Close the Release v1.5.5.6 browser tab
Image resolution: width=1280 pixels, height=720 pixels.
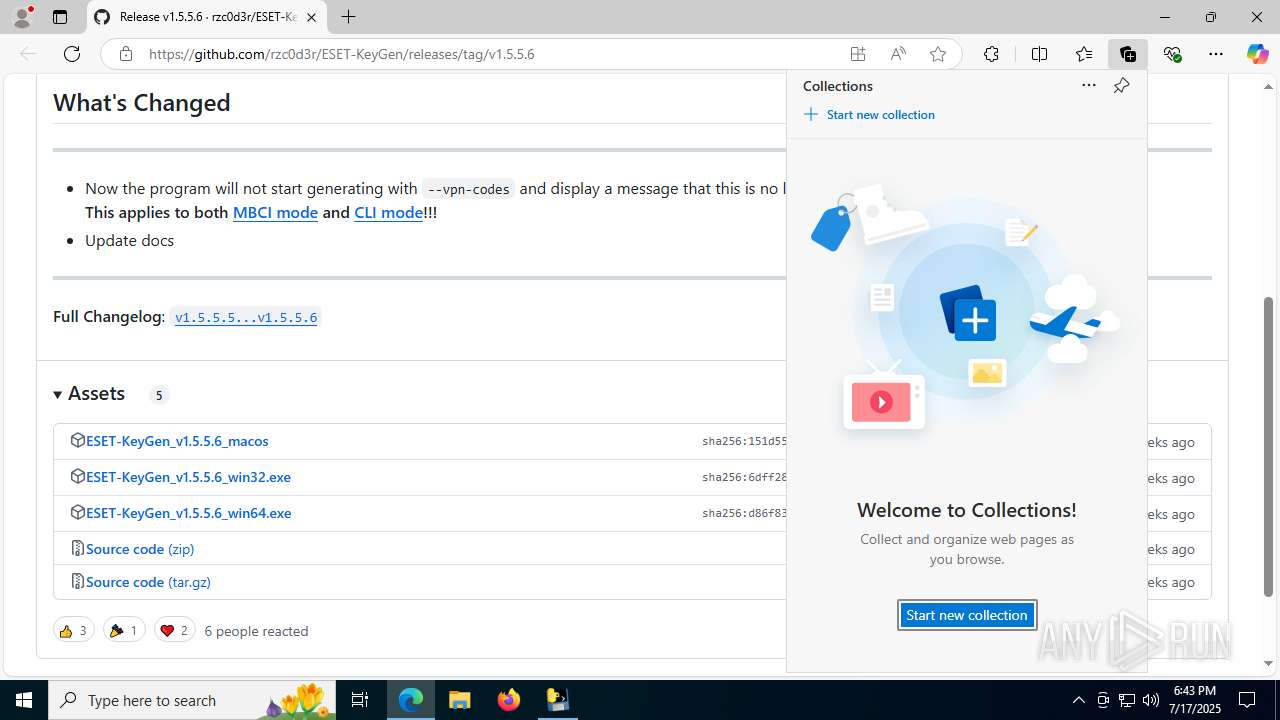312,17
